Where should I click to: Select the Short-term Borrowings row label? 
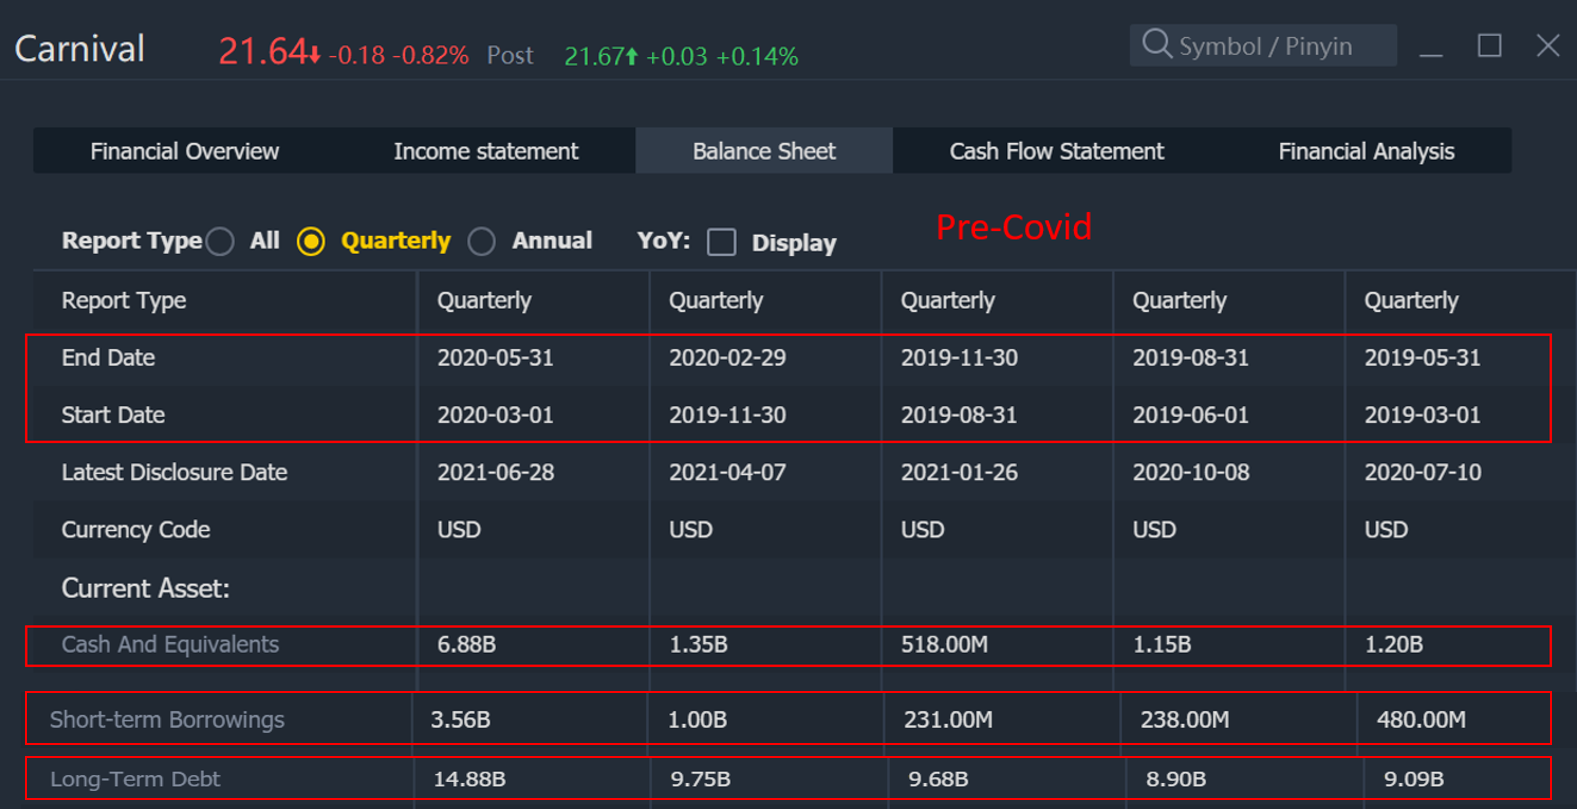point(167,720)
